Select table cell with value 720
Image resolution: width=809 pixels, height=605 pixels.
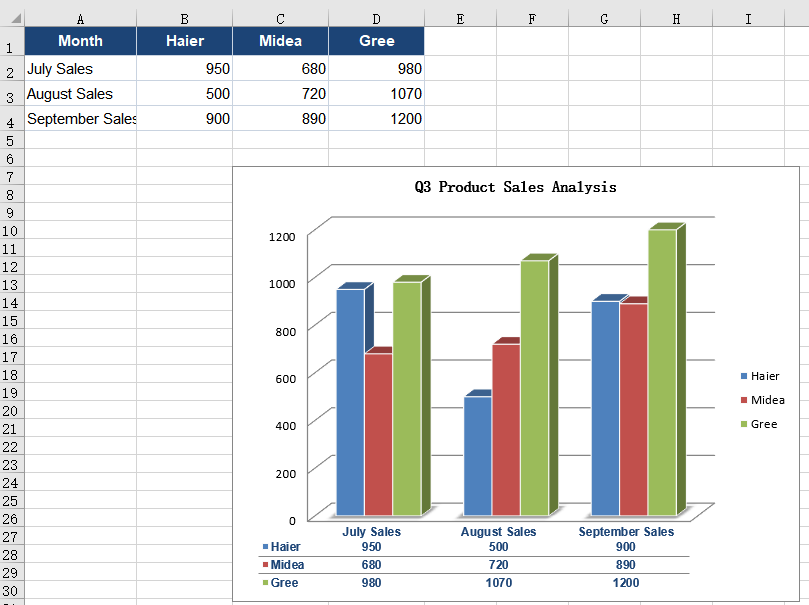(280, 93)
